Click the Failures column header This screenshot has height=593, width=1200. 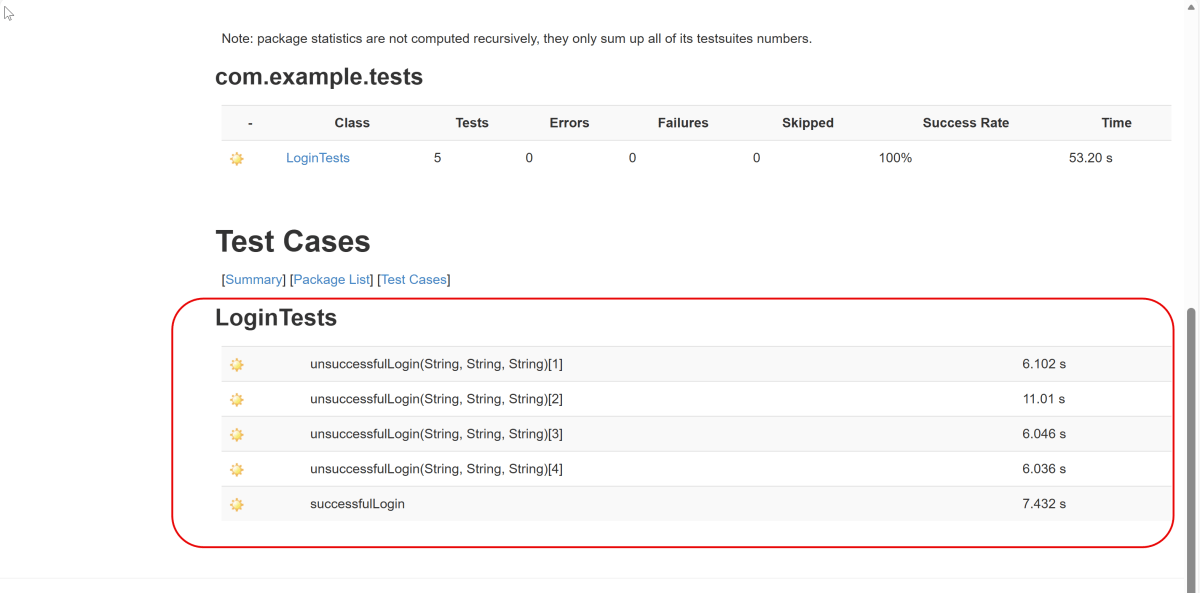(x=682, y=123)
